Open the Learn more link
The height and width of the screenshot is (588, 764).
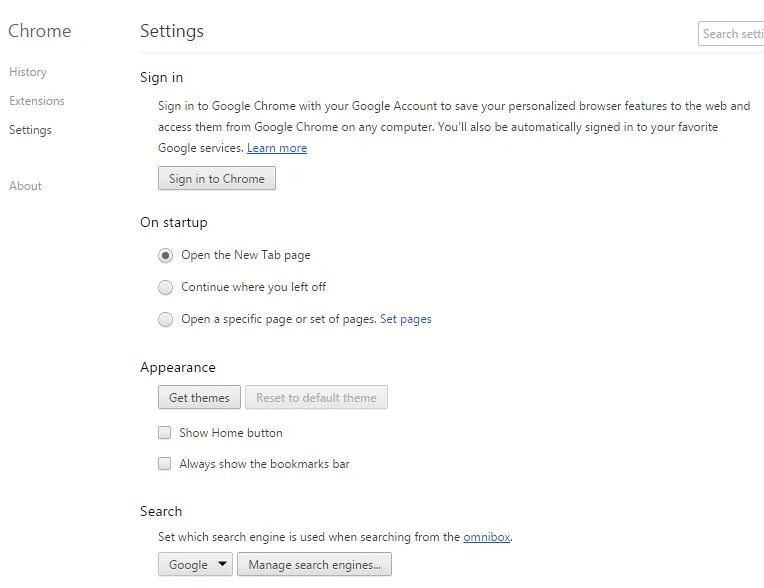(277, 148)
